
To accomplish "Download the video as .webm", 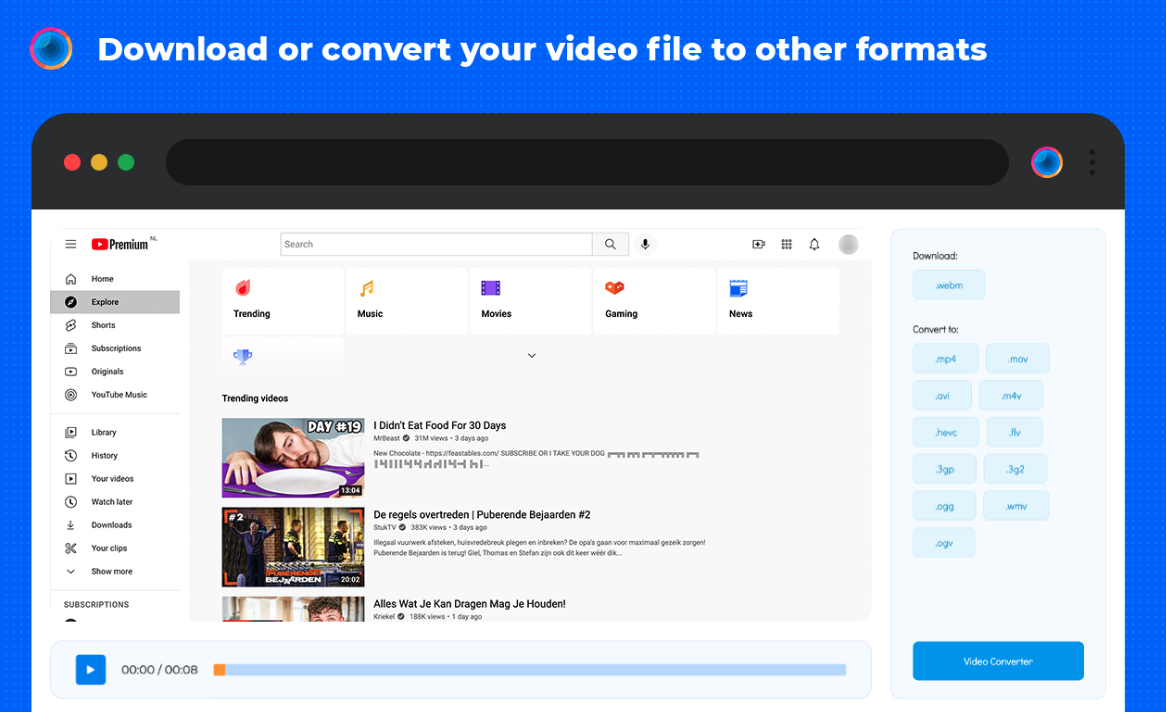I will coord(949,285).
